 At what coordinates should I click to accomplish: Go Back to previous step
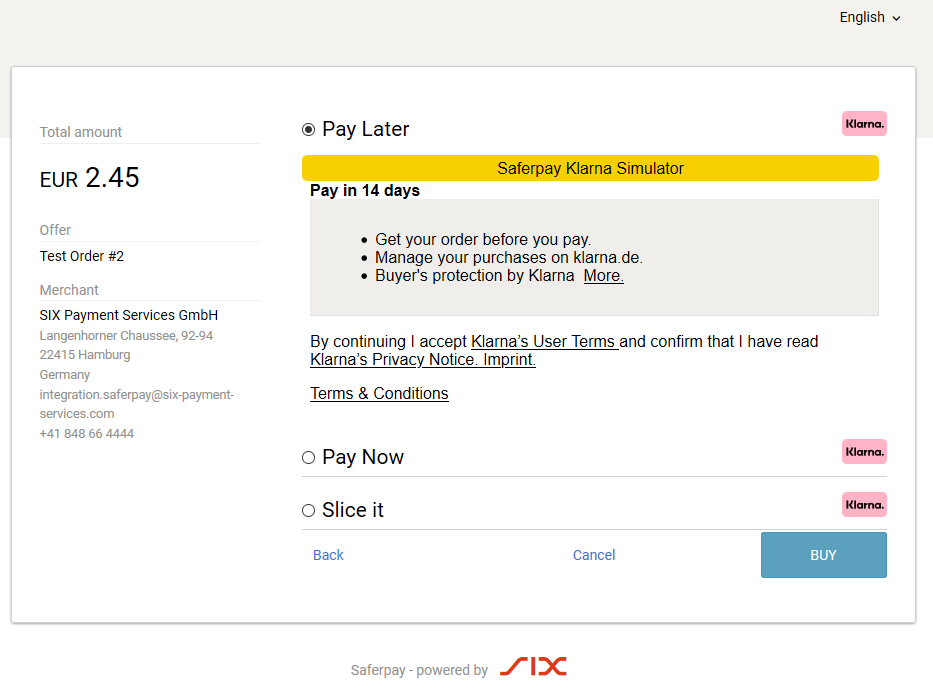pyautogui.click(x=328, y=555)
